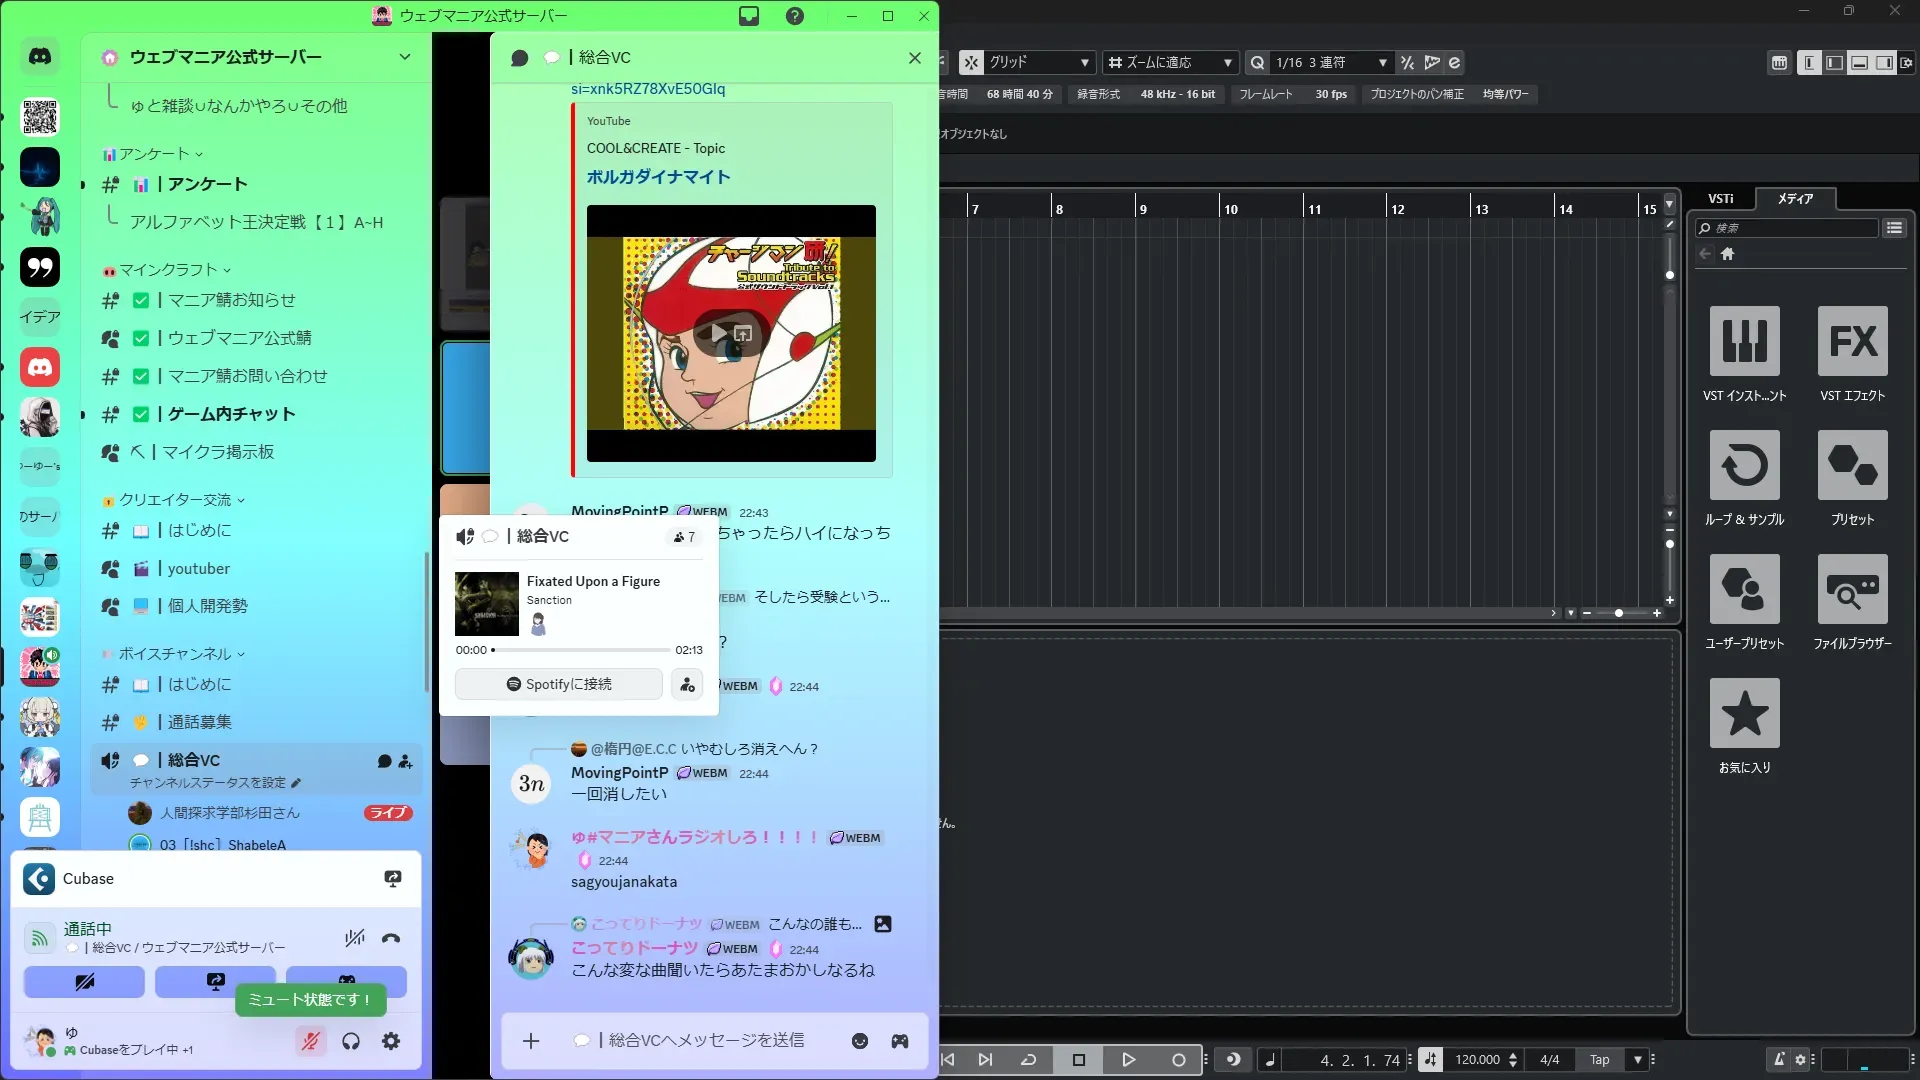Click the Spotifyに接続 button
The image size is (1920, 1080).
[x=558, y=684]
